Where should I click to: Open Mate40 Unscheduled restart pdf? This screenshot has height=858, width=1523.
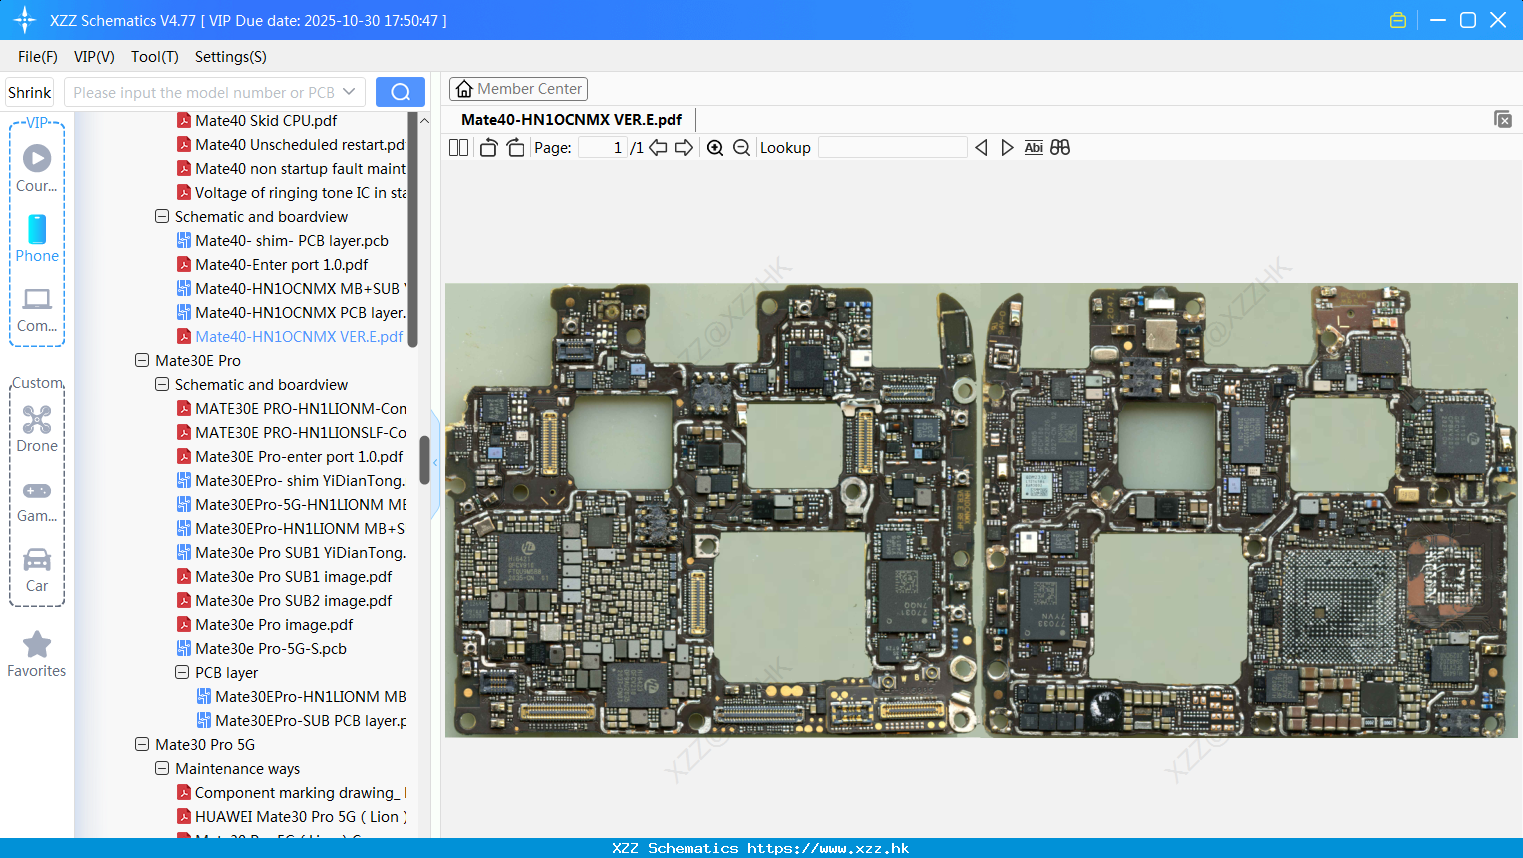tap(291, 144)
